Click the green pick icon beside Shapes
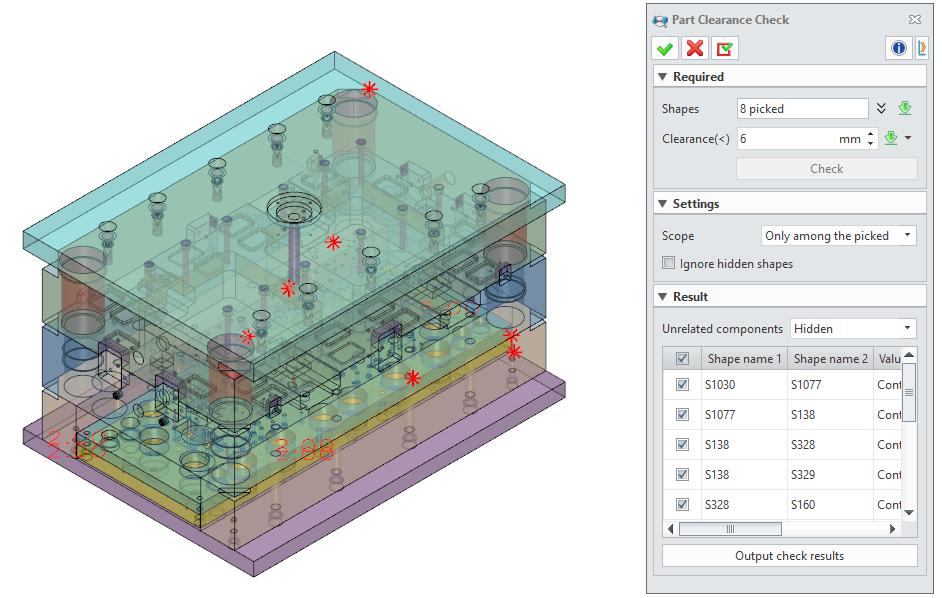The image size is (942, 598). [905, 109]
